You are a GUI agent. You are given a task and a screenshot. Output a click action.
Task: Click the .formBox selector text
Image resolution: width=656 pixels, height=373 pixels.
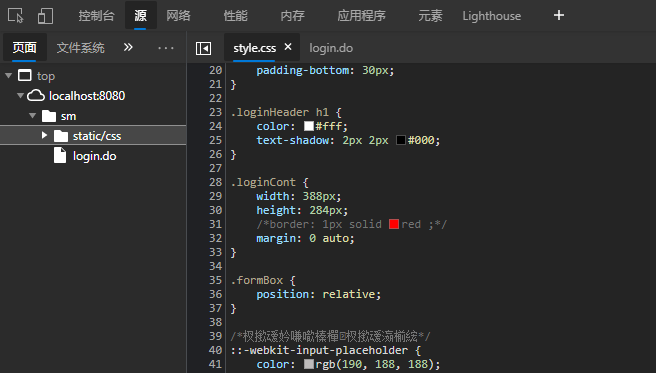[257, 280]
